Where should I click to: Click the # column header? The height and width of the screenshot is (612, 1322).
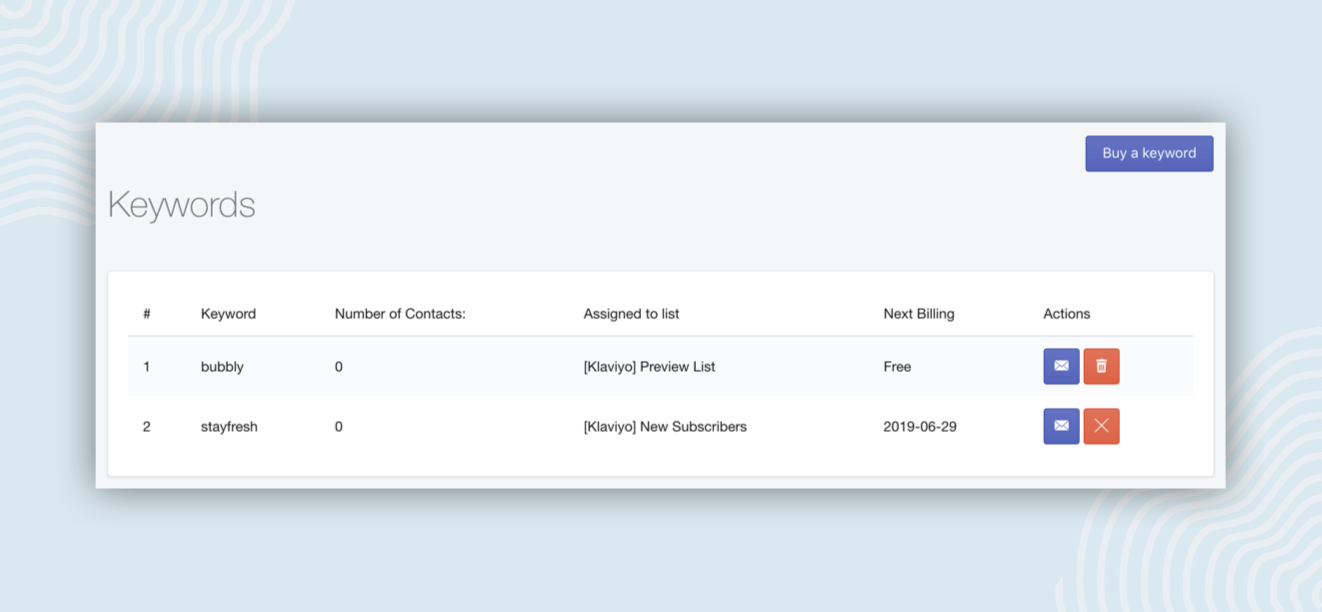[146, 314]
